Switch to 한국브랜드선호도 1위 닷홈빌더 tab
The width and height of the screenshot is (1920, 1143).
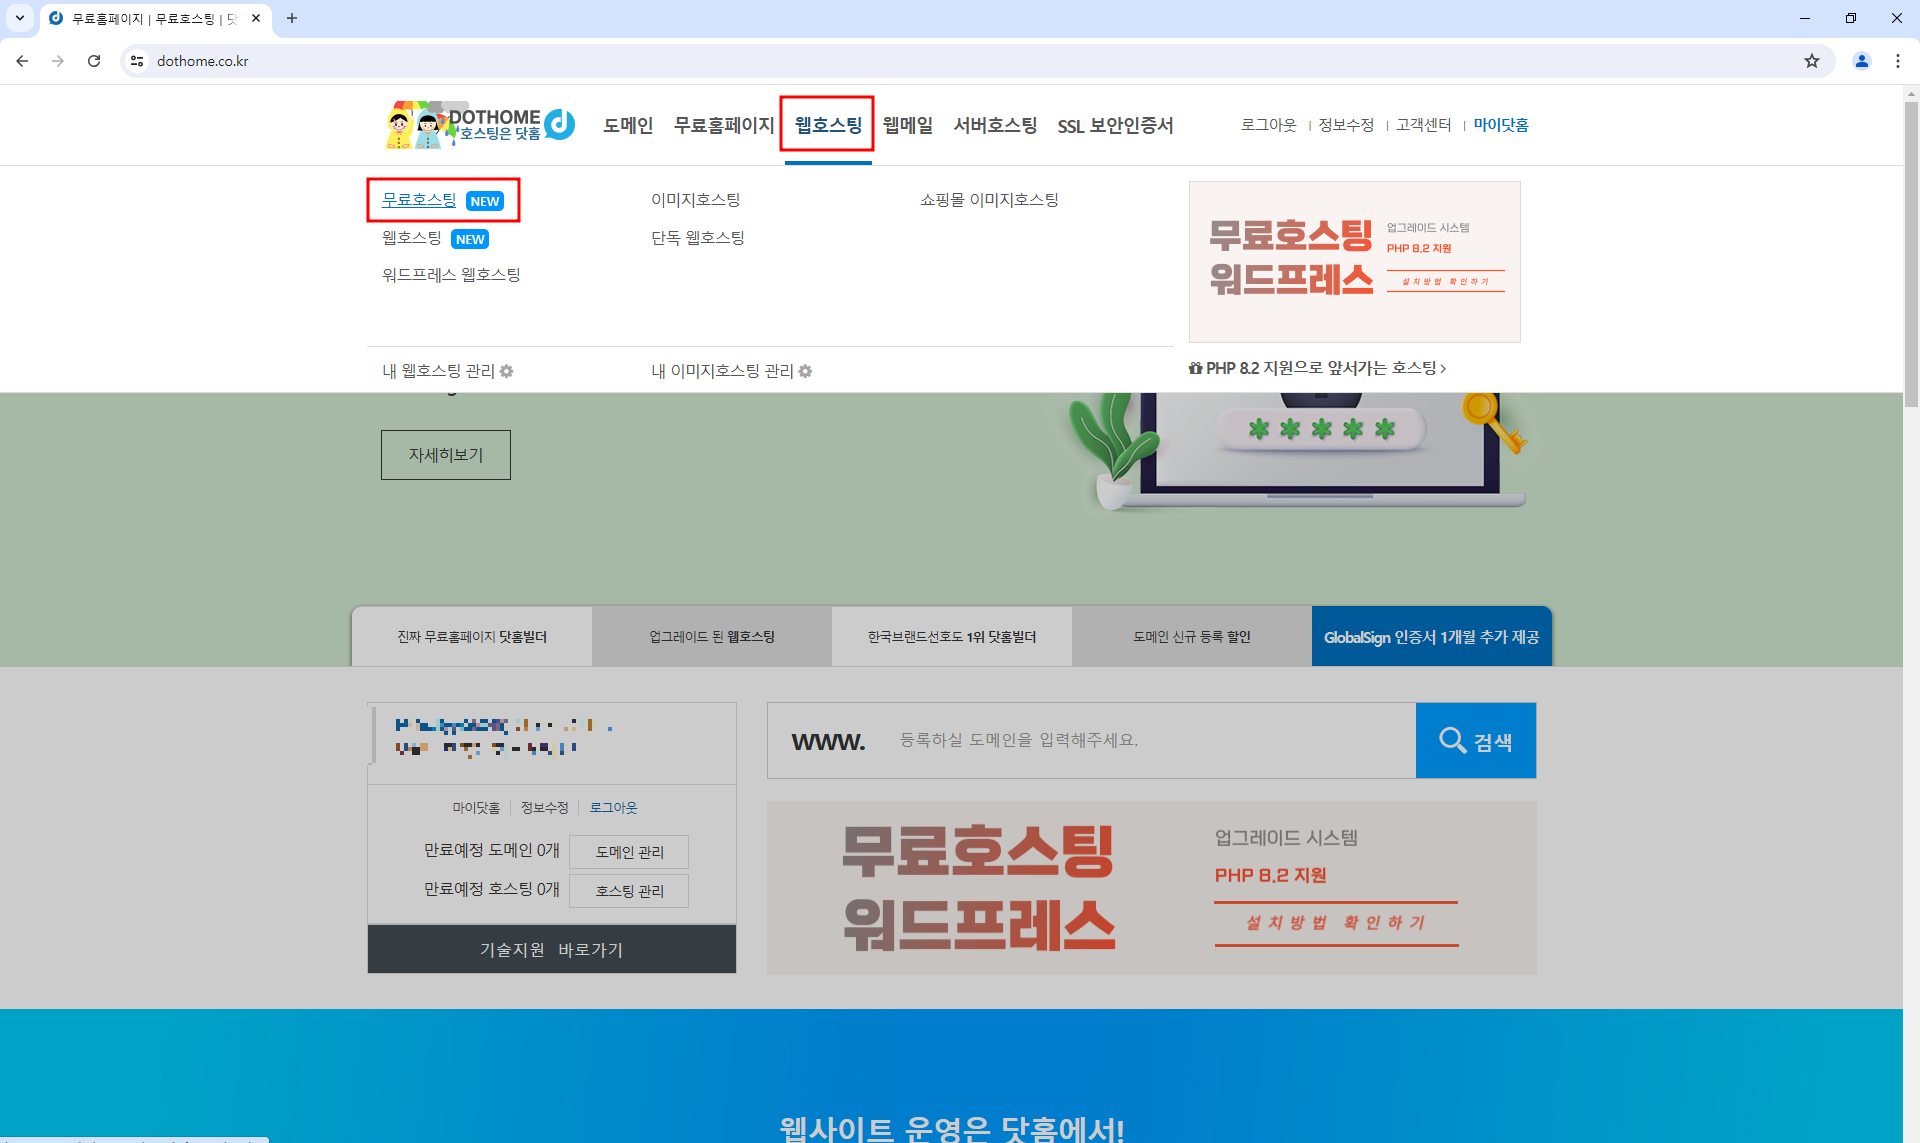pyautogui.click(x=952, y=636)
